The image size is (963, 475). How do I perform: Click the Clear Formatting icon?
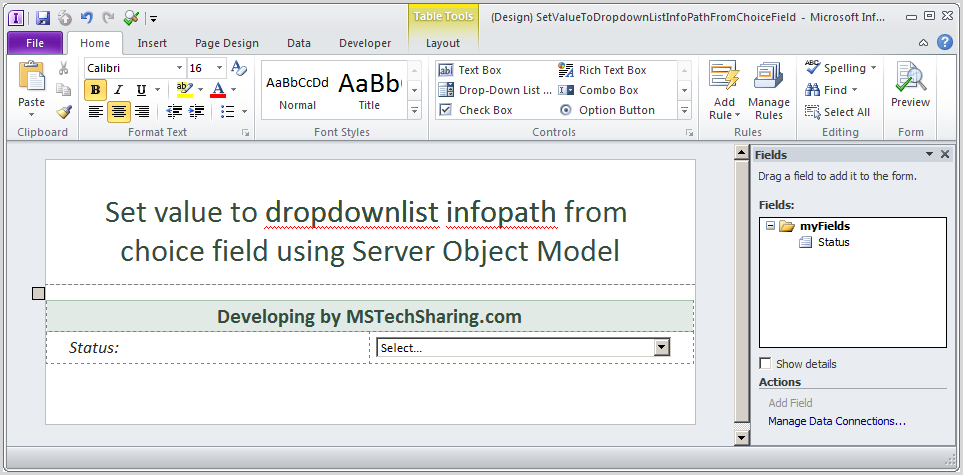click(x=239, y=68)
